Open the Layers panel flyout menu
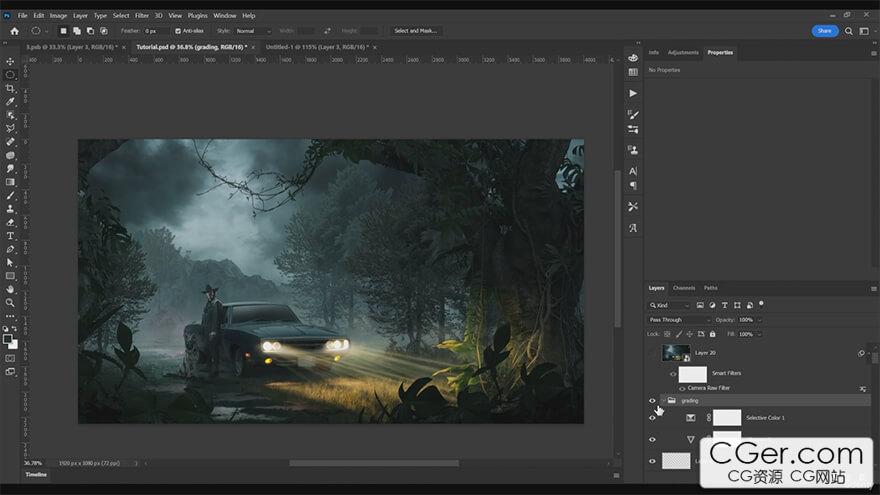Viewport: 880px width, 495px height. 873,288
